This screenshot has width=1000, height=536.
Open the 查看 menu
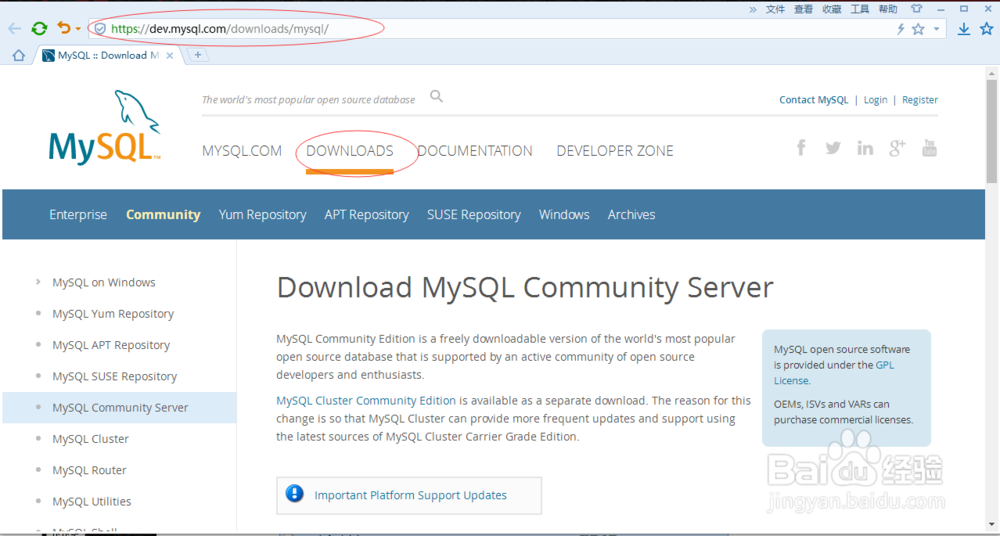(x=804, y=9)
